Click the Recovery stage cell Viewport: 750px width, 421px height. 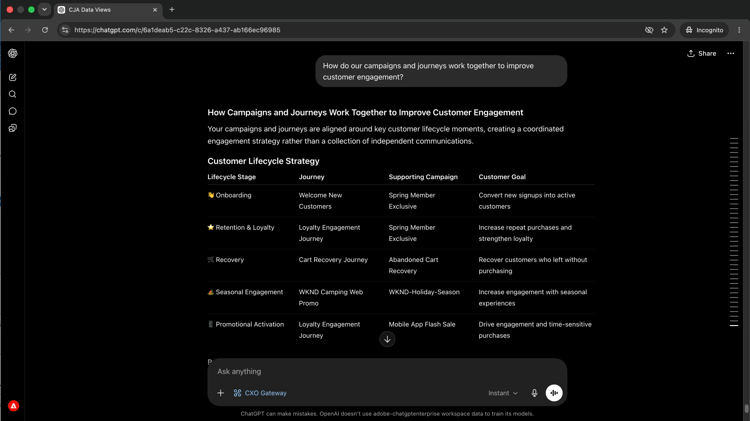point(226,260)
